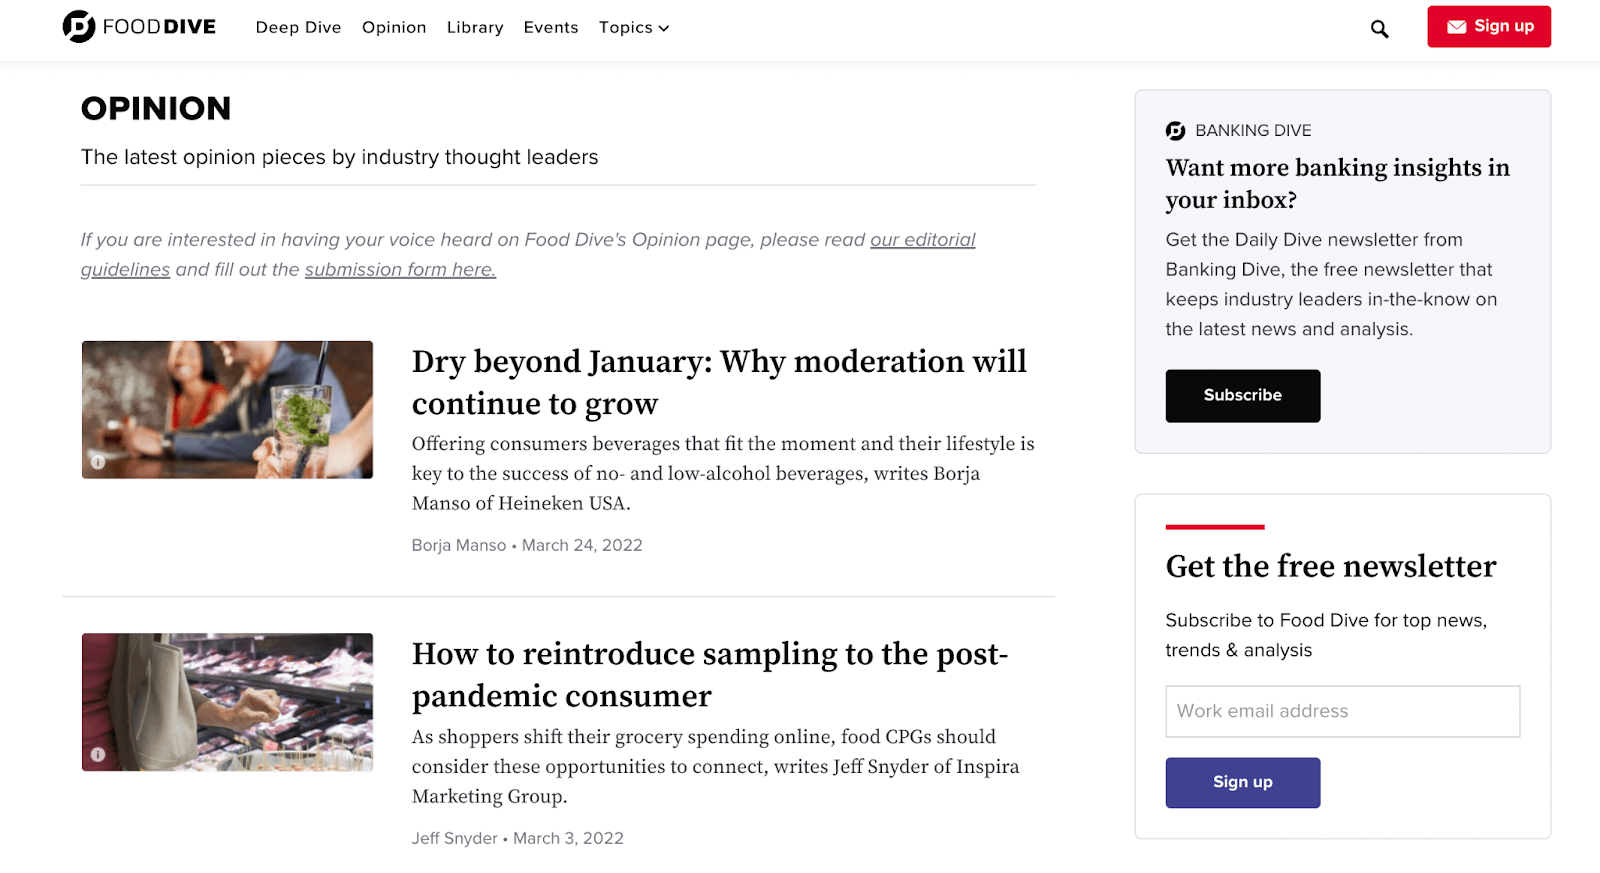Screen dimensions: 1600x873
Task: Click the date March 24, 2022
Action: point(582,546)
